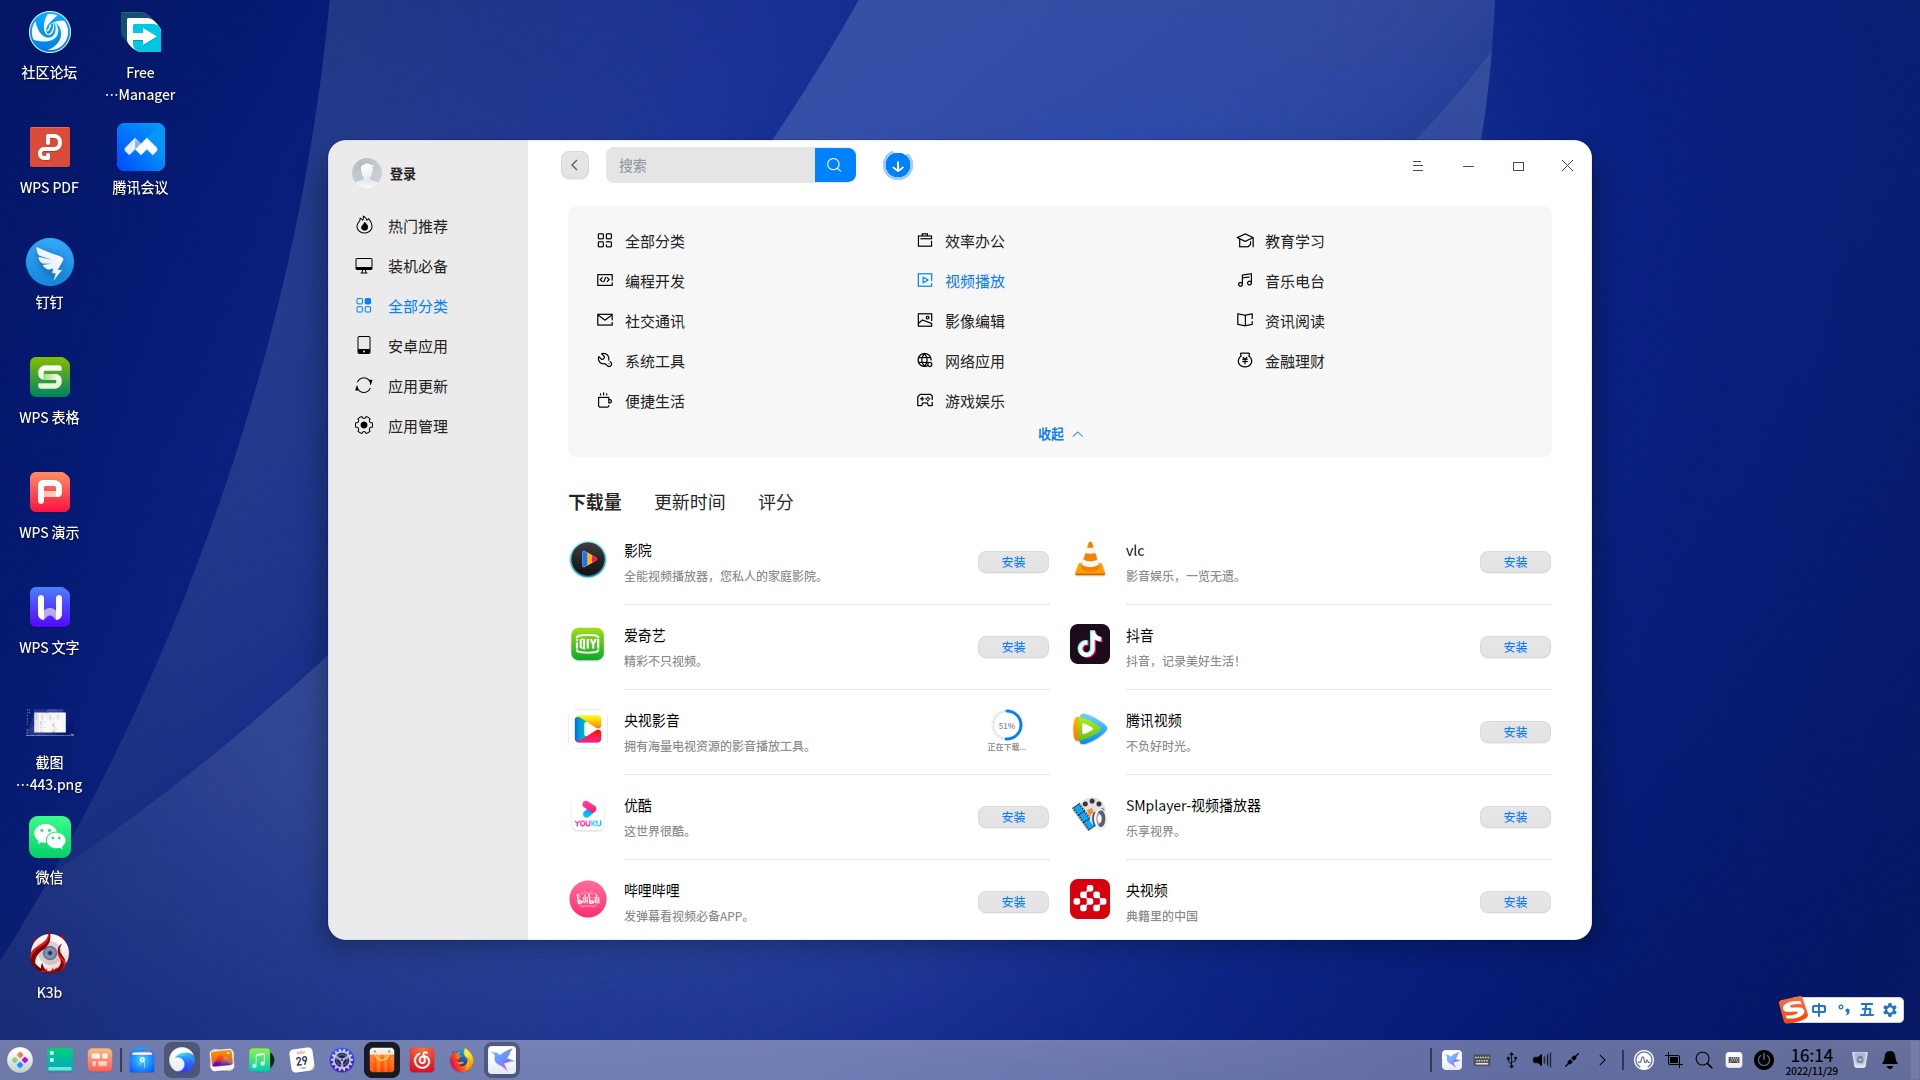Switch Sogou input from Chinese to English
This screenshot has width=1920, height=1080.
coord(1819,1010)
